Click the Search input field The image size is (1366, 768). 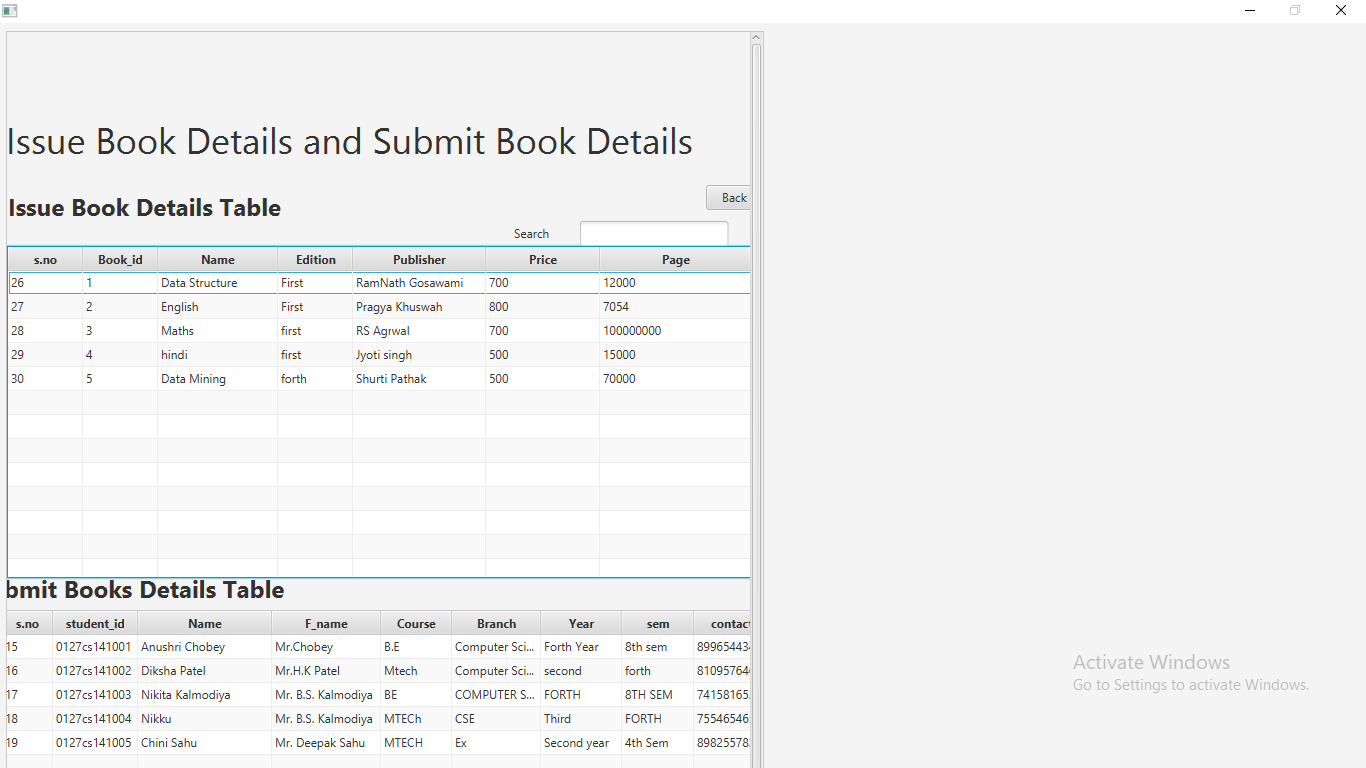pos(654,232)
